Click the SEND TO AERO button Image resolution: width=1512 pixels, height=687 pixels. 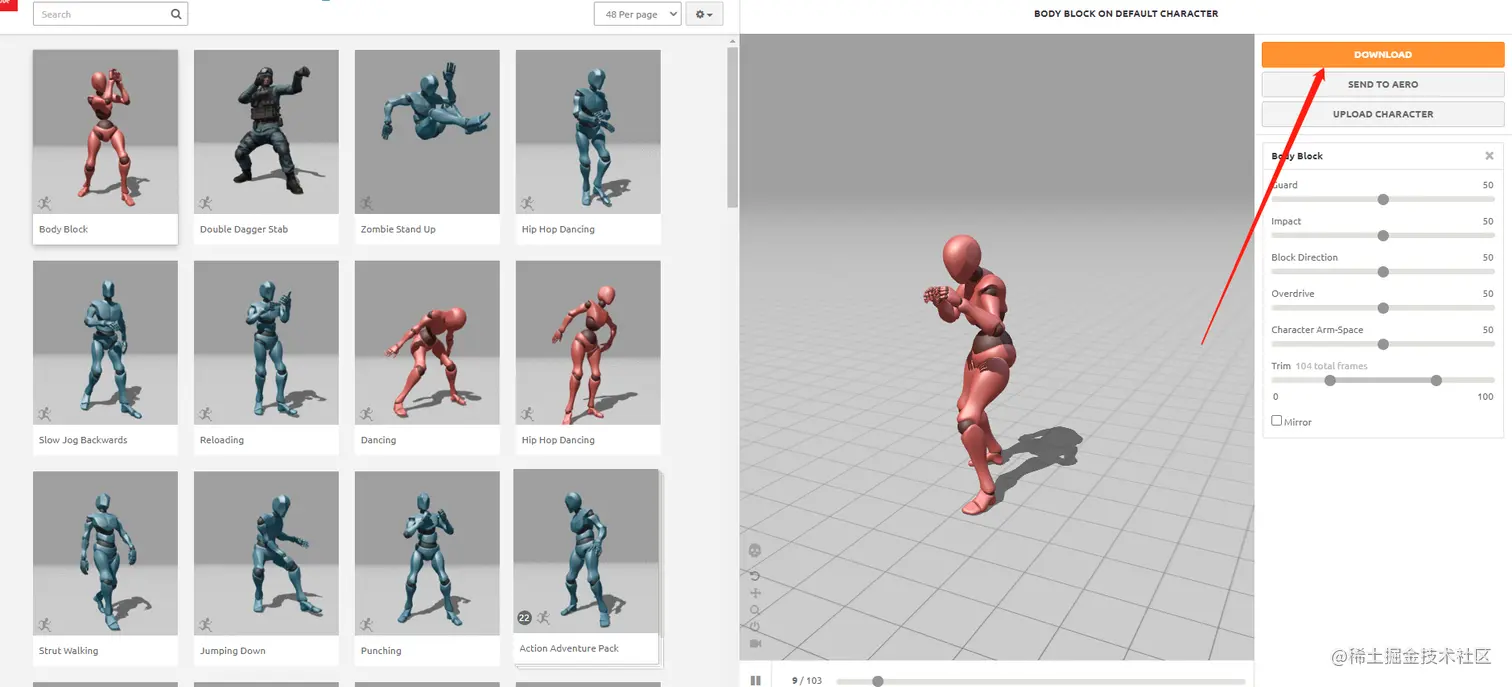click(x=1382, y=85)
